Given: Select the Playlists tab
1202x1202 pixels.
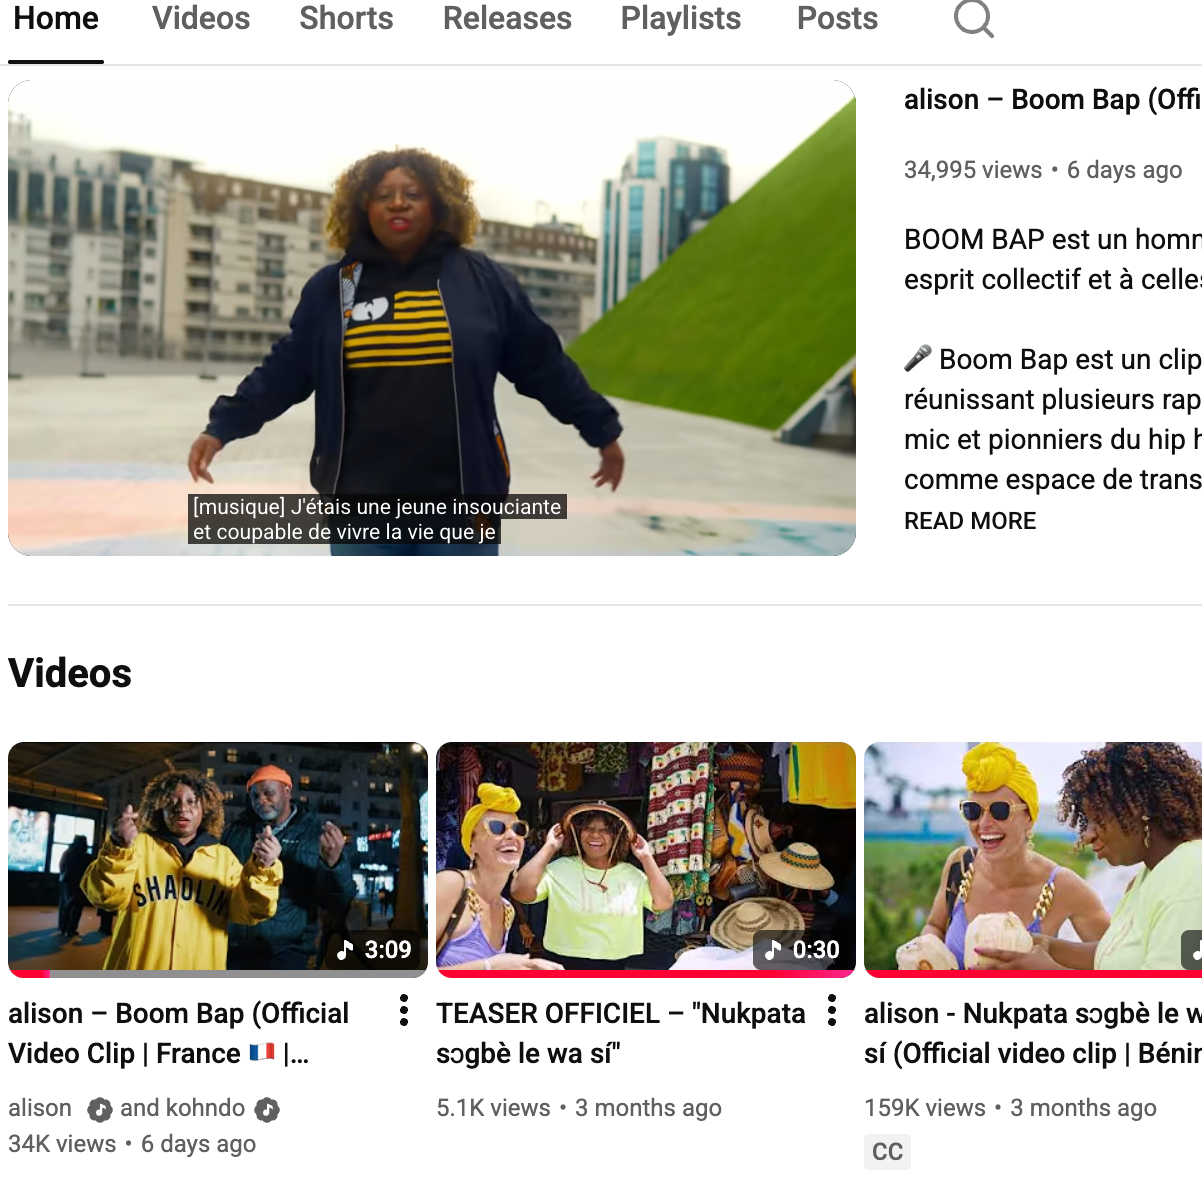Looking at the screenshot, I should (x=680, y=19).
